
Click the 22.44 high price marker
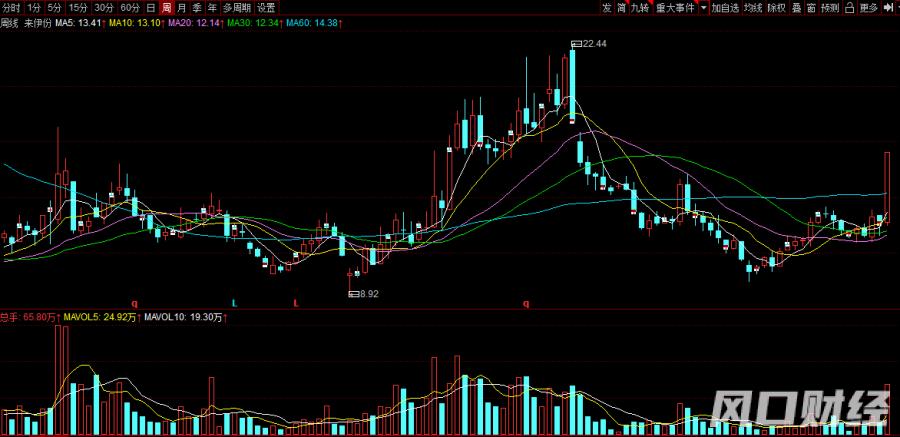pyautogui.click(x=594, y=44)
